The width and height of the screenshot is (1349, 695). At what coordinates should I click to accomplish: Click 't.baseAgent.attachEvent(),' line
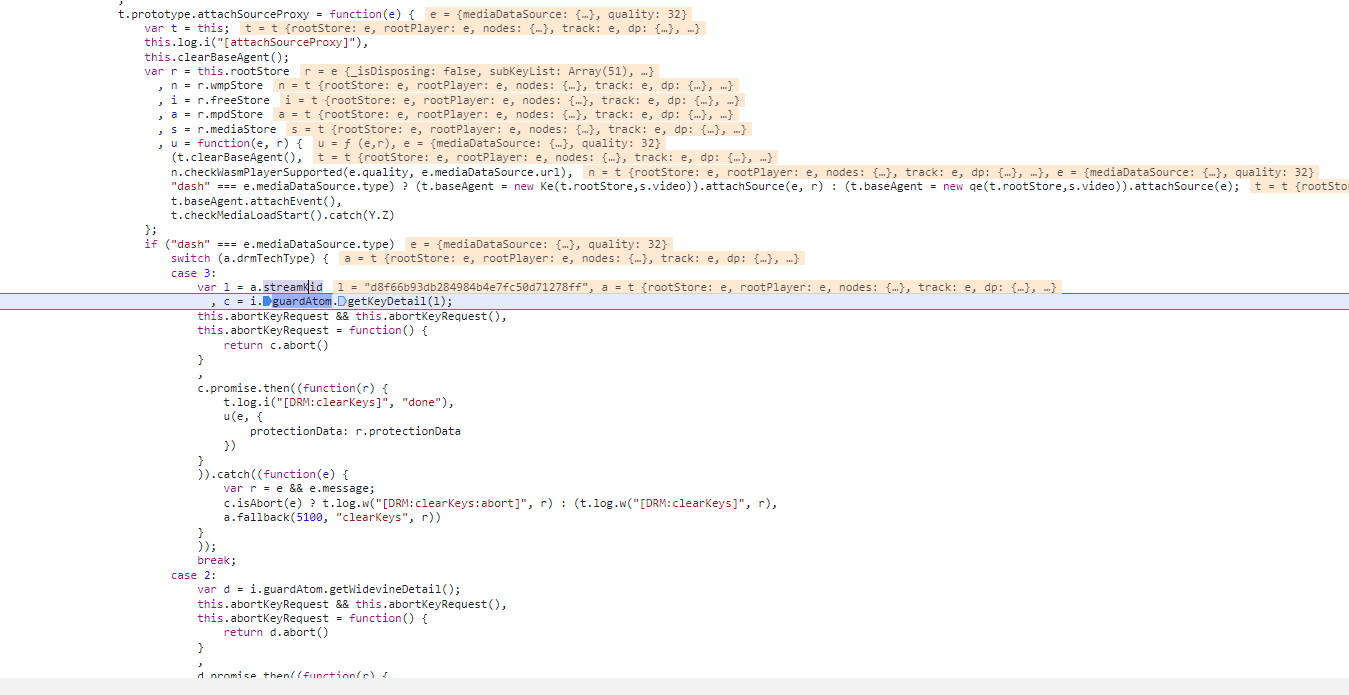256,201
